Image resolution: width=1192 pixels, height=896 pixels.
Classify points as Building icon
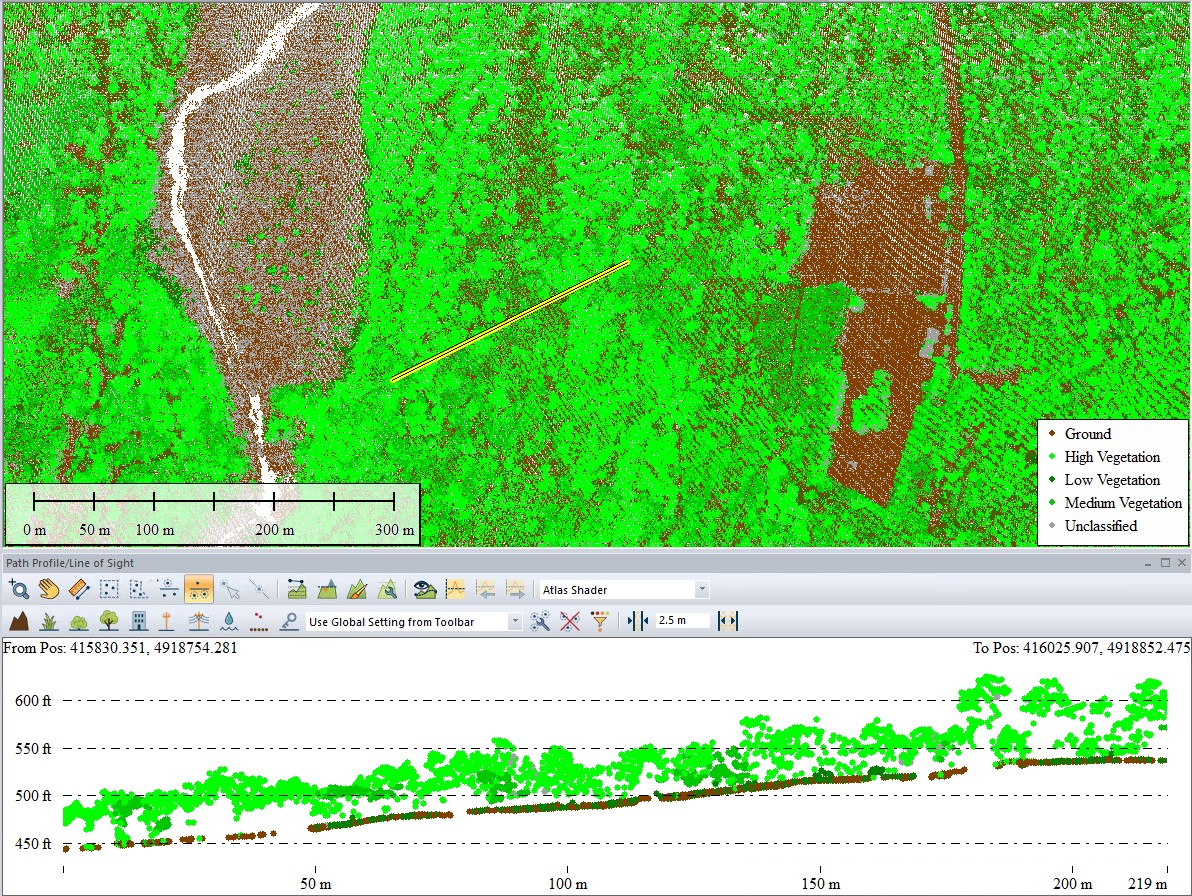tap(138, 621)
